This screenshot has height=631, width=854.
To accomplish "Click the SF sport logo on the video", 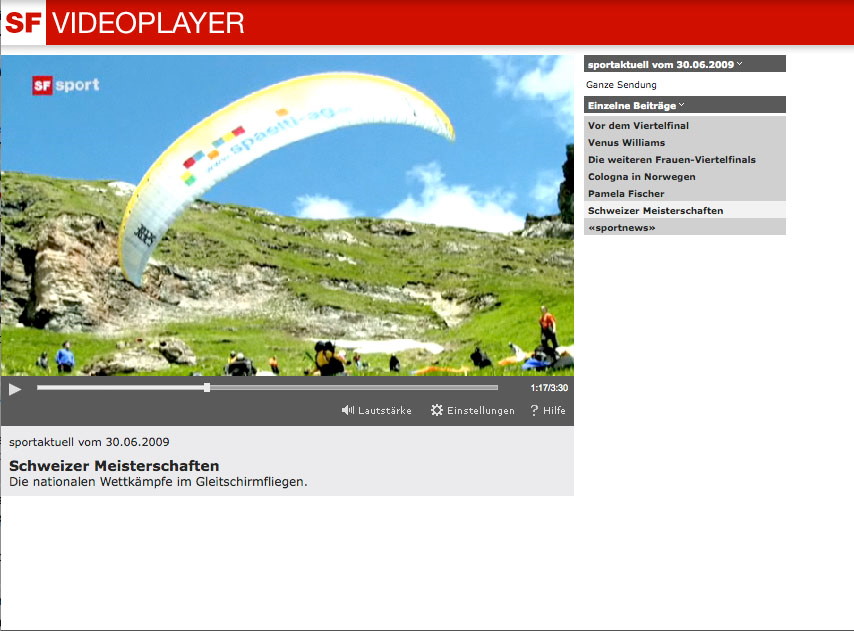I will [66, 85].
